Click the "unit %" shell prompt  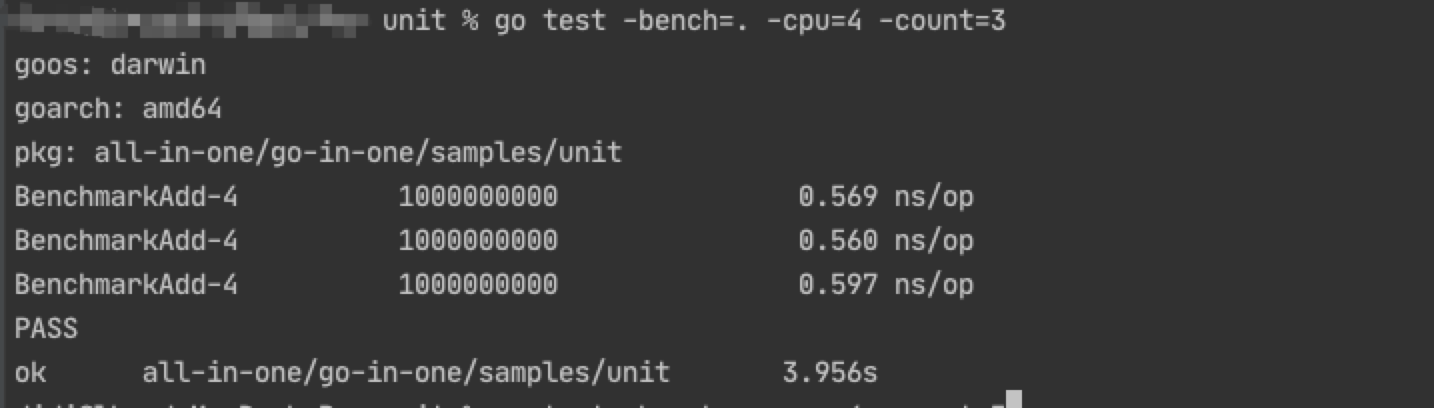pyautogui.click(x=429, y=22)
